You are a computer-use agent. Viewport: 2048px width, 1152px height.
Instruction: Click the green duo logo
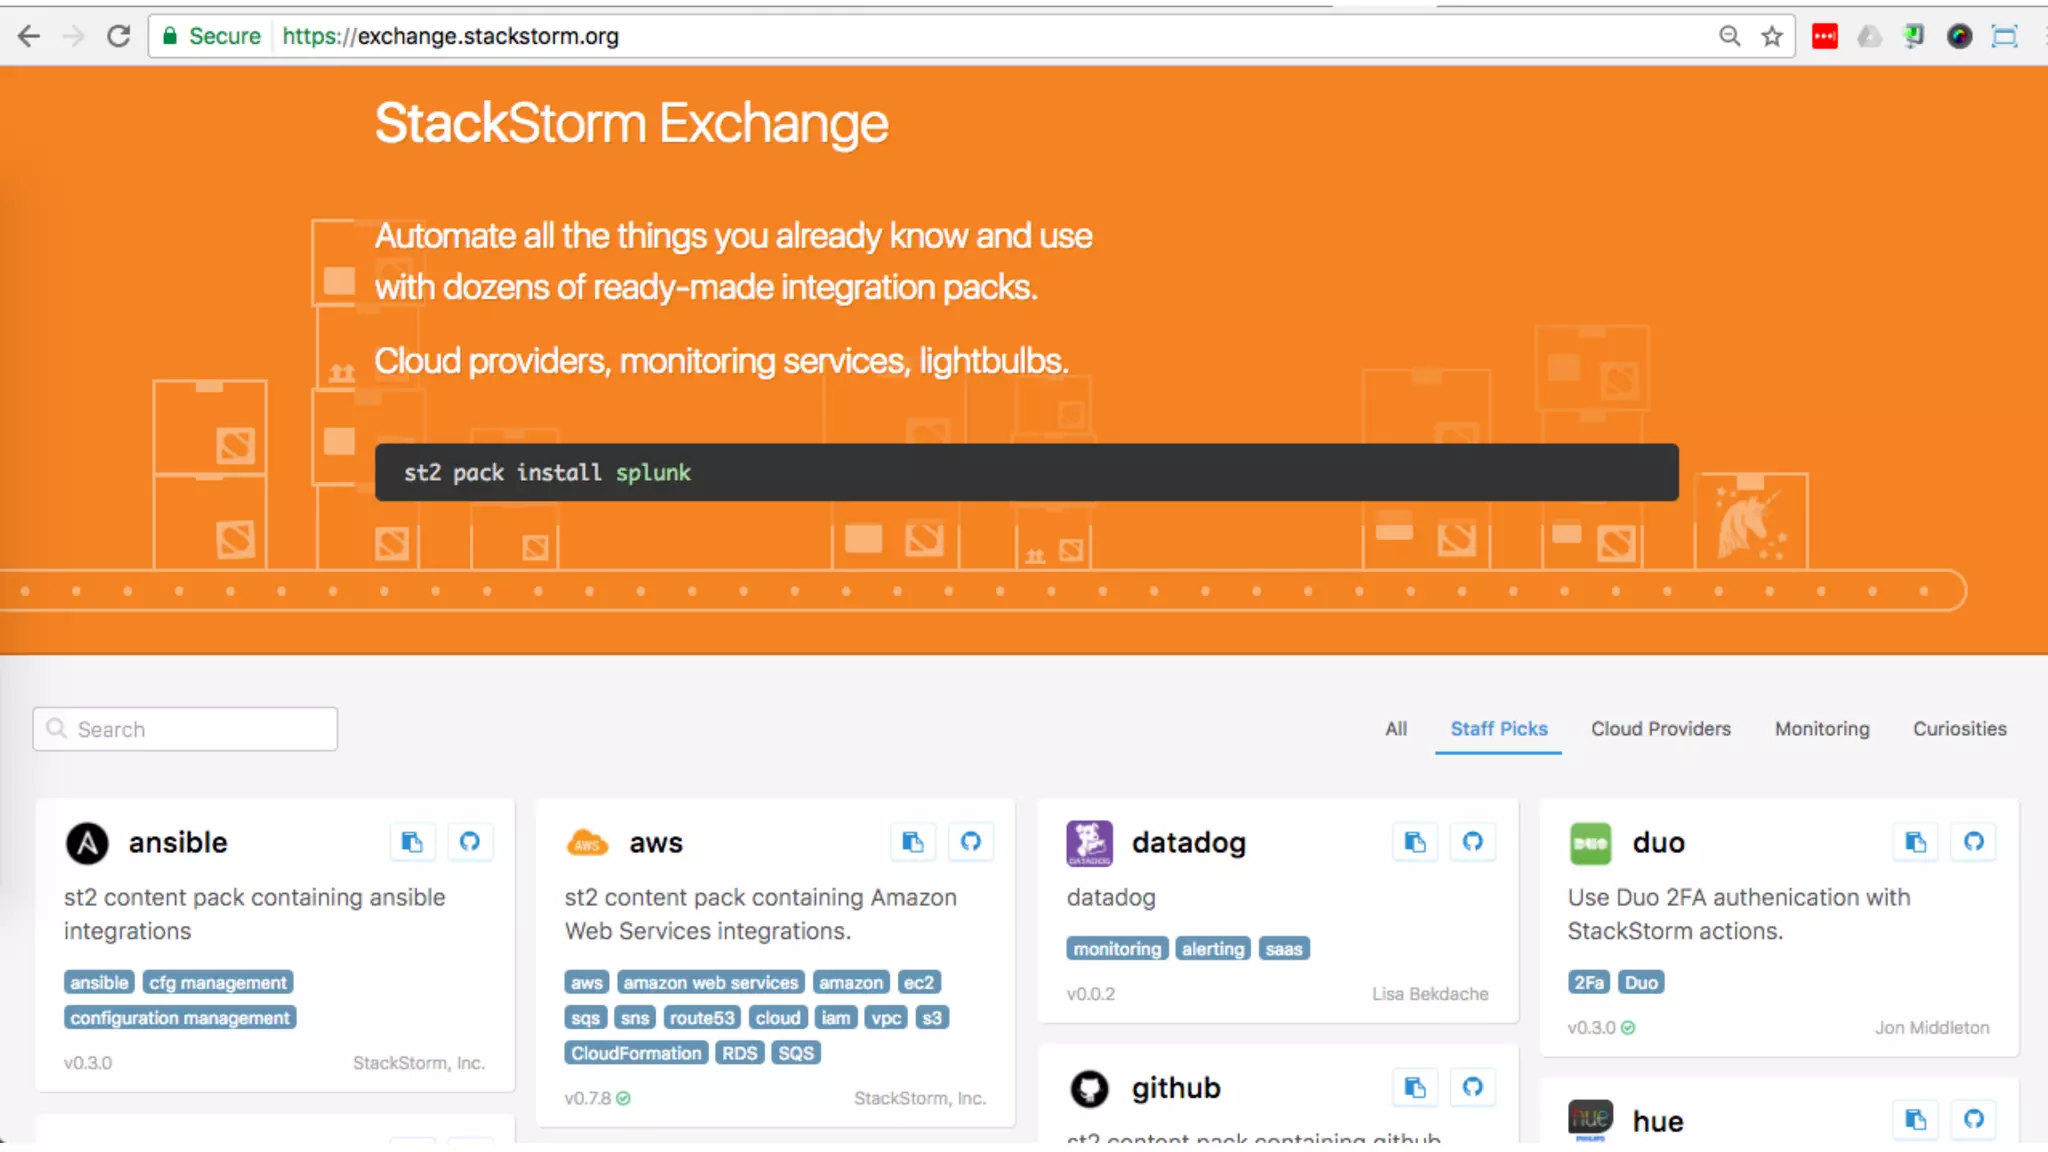tap(1591, 843)
